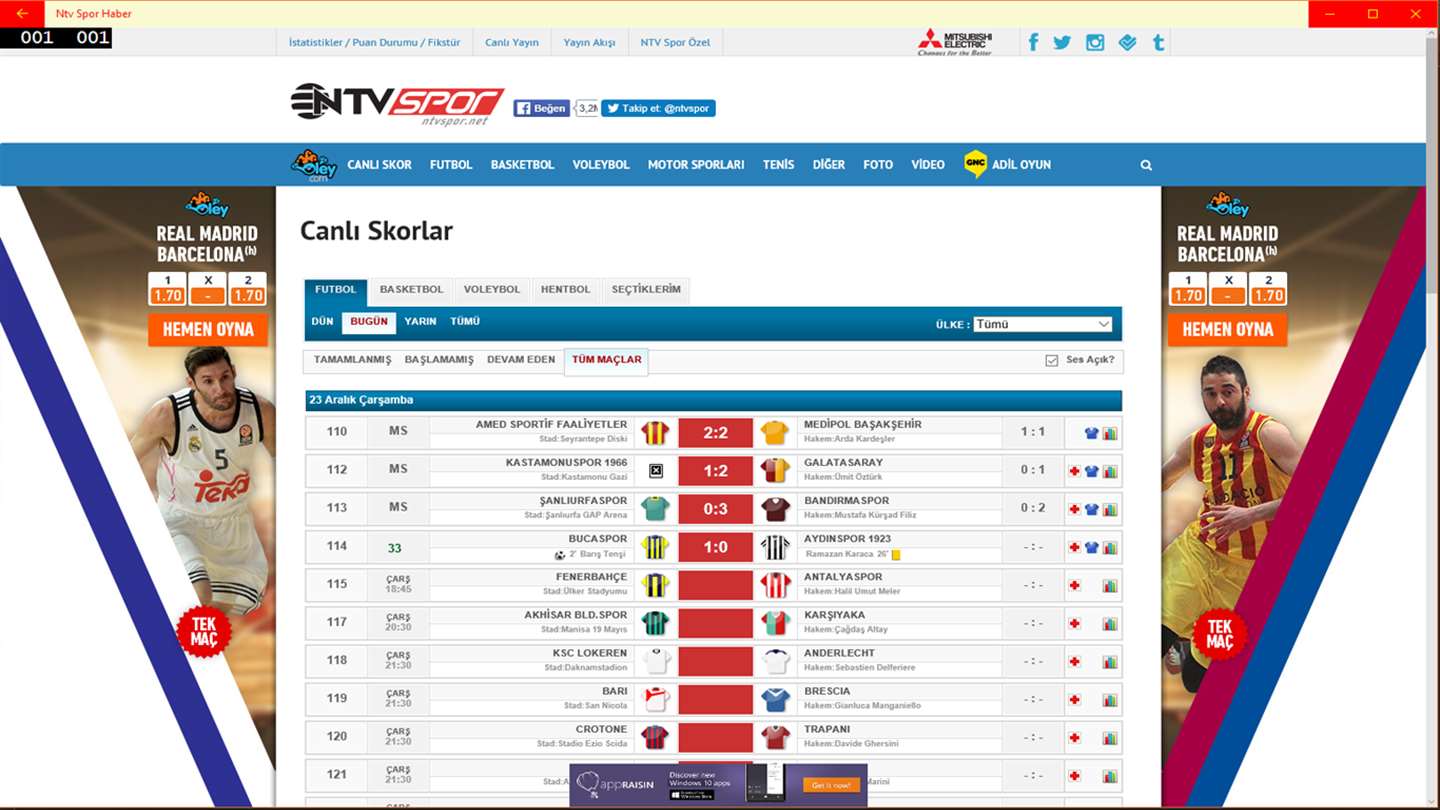Switch to the Voleybol scores tab
This screenshot has width=1440, height=810.
click(x=492, y=290)
